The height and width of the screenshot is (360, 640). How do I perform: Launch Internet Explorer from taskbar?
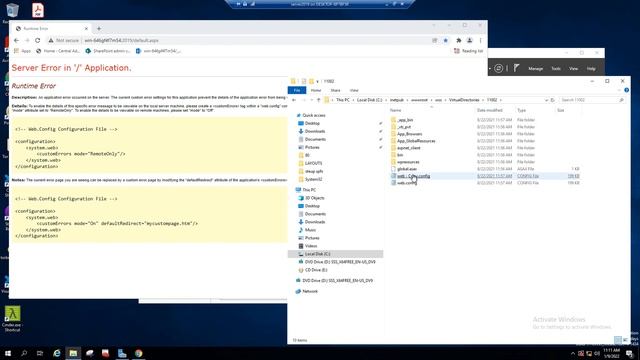pyautogui.click(x=57, y=353)
